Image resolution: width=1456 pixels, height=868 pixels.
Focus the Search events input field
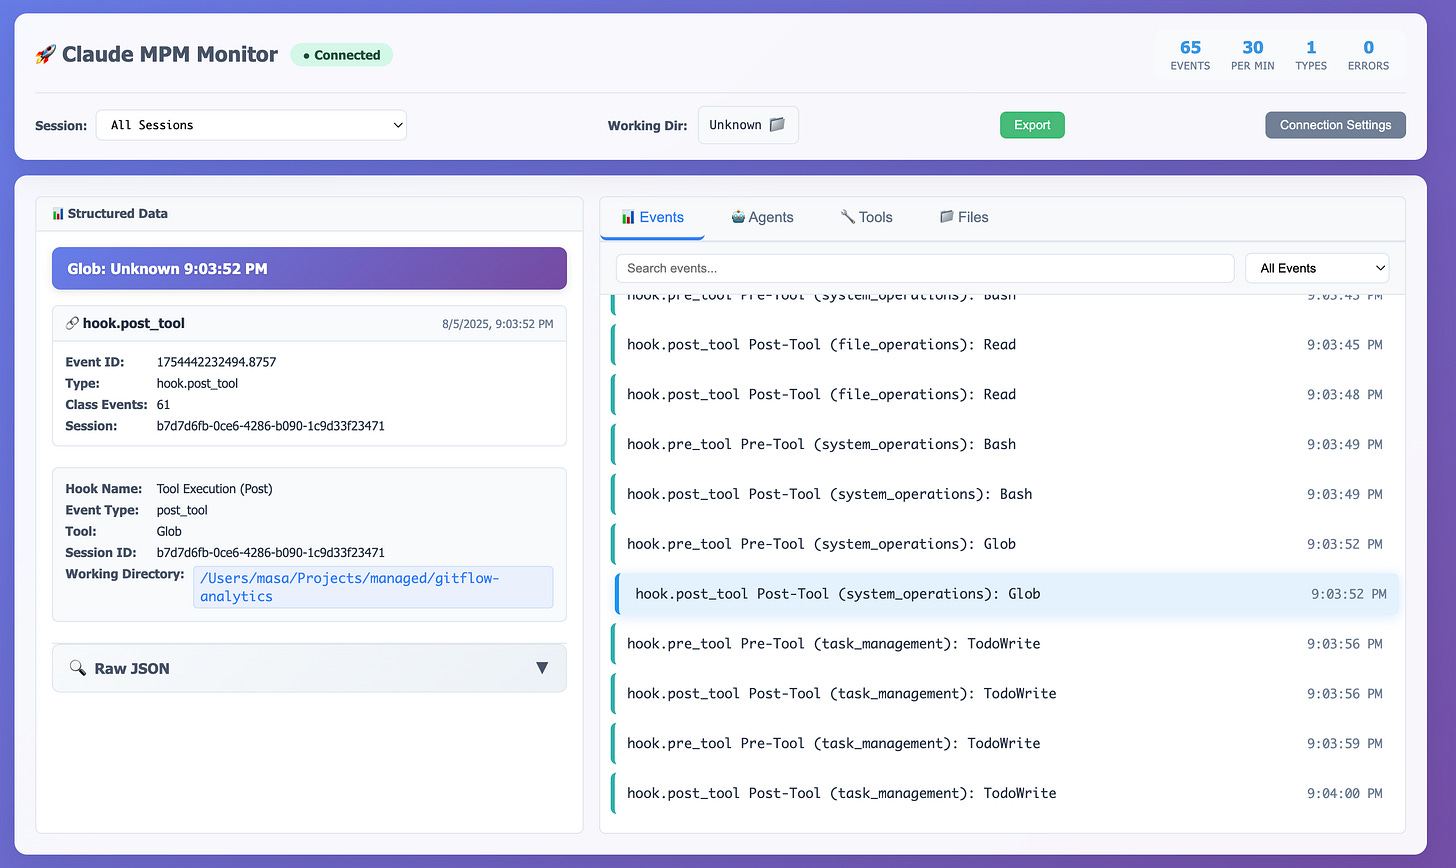924,268
